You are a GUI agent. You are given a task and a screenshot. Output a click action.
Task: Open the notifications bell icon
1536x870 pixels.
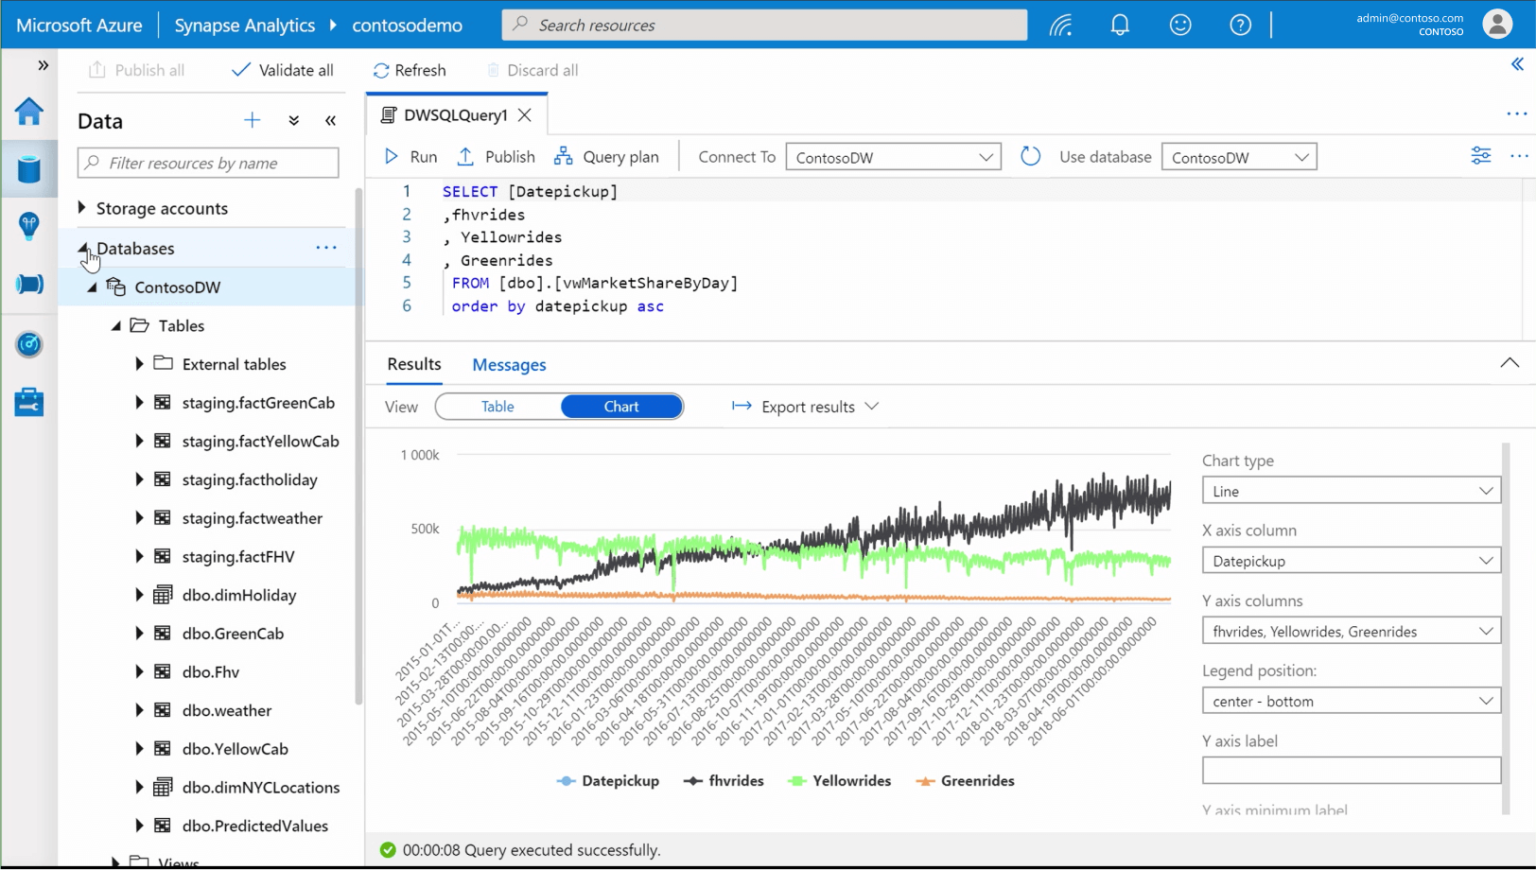click(x=1119, y=24)
